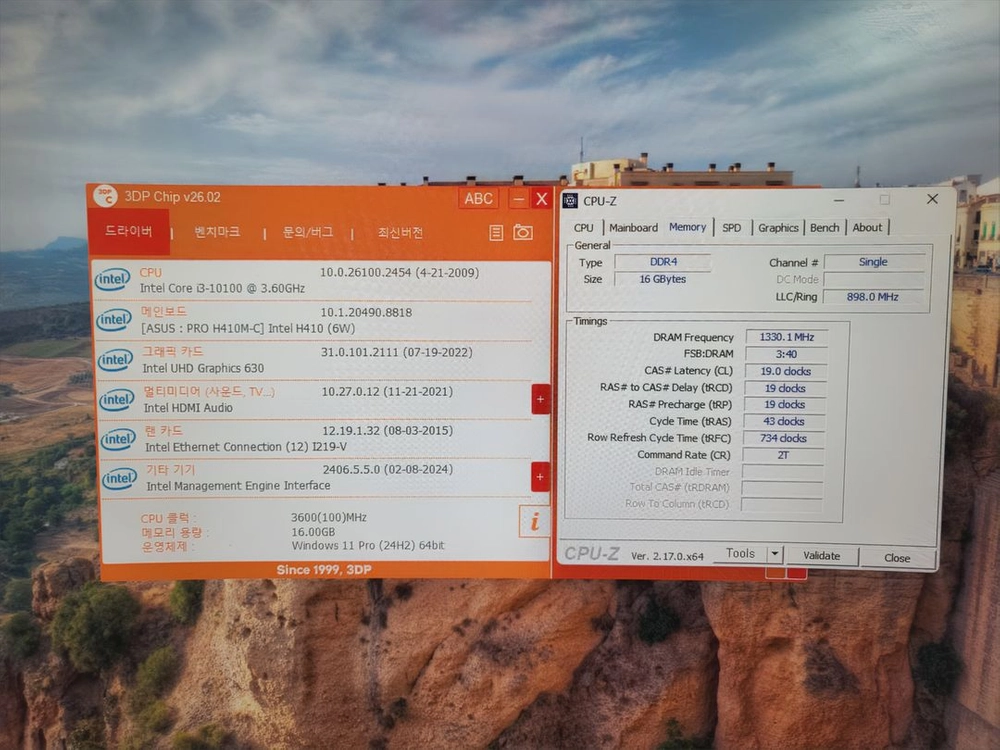
Task: Click the ABC language button in 3DP Chip
Action: (x=478, y=199)
